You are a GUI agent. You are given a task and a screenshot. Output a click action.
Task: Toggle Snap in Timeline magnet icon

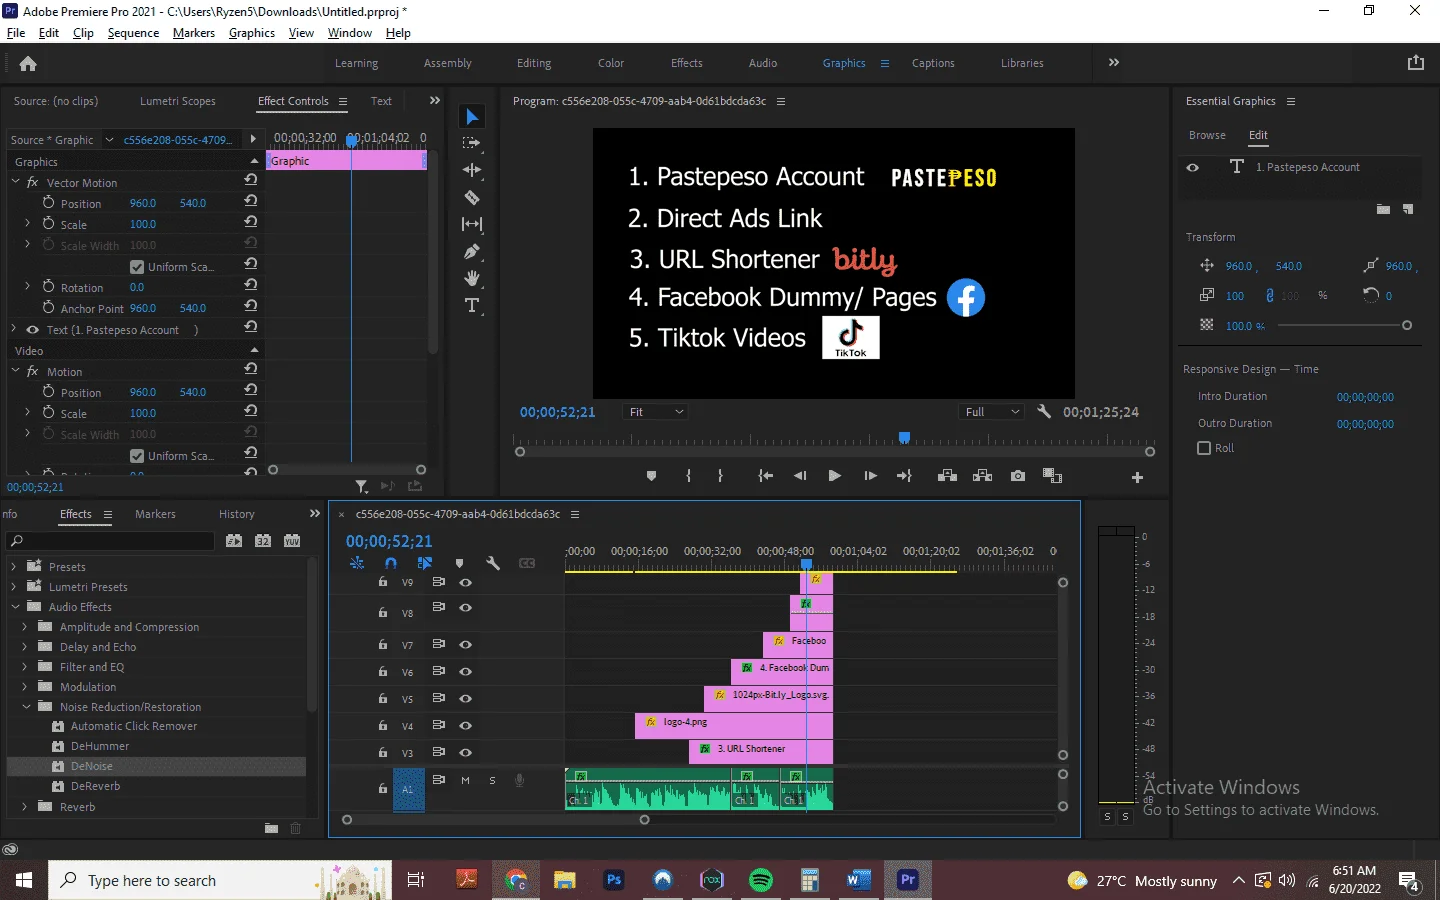tap(390, 563)
